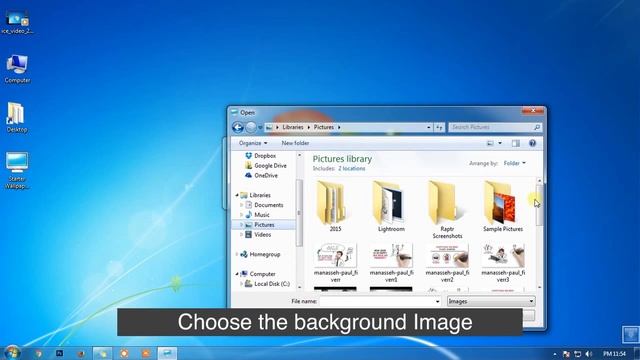This screenshot has width=640, height=360.
Task: Open the Organize dropdown menu
Action: click(x=253, y=143)
